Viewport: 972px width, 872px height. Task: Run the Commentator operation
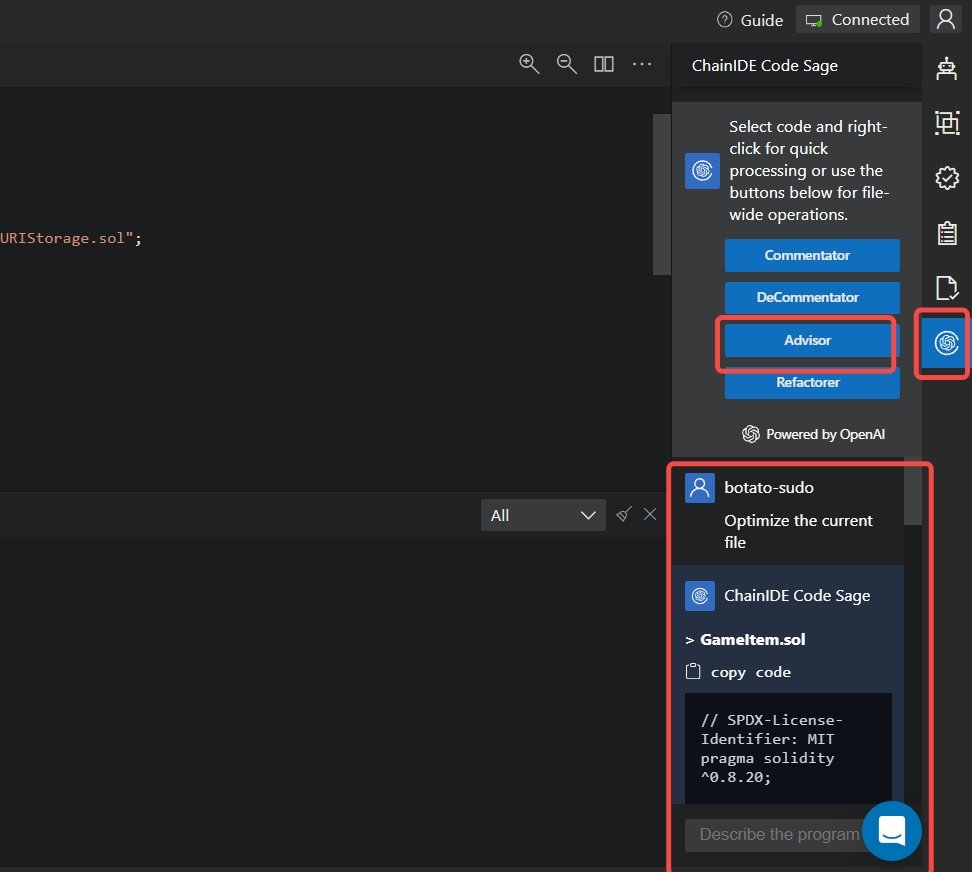point(812,255)
